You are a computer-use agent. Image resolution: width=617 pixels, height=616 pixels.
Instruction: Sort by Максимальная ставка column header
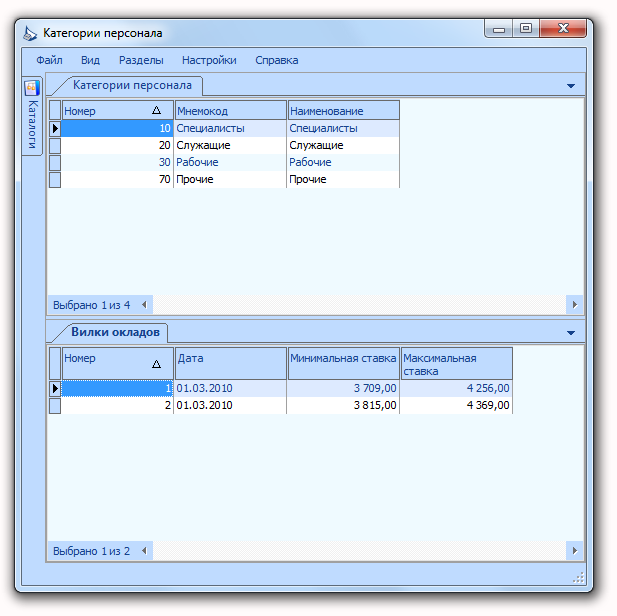click(x=456, y=364)
